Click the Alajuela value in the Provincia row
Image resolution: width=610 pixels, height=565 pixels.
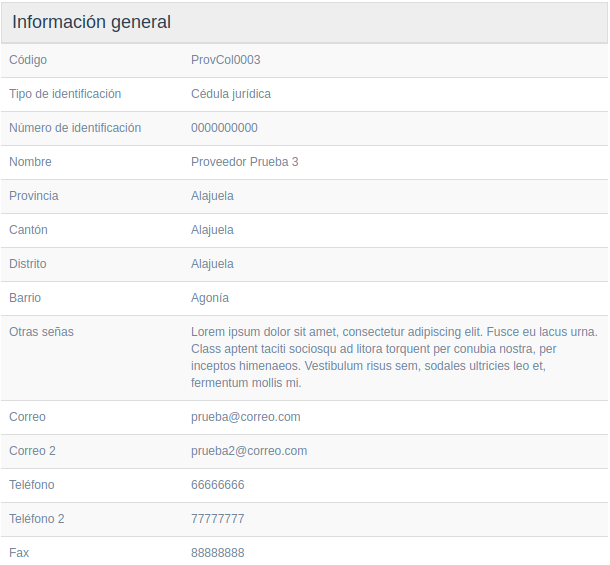[212, 196]
